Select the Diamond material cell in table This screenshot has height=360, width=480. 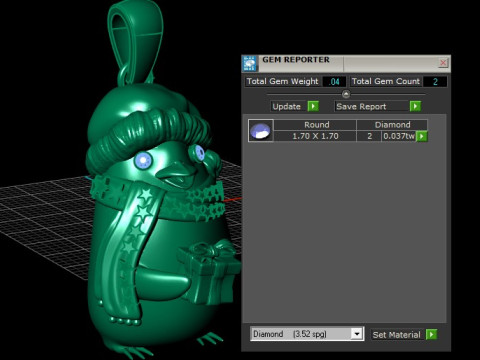[392, 125]
